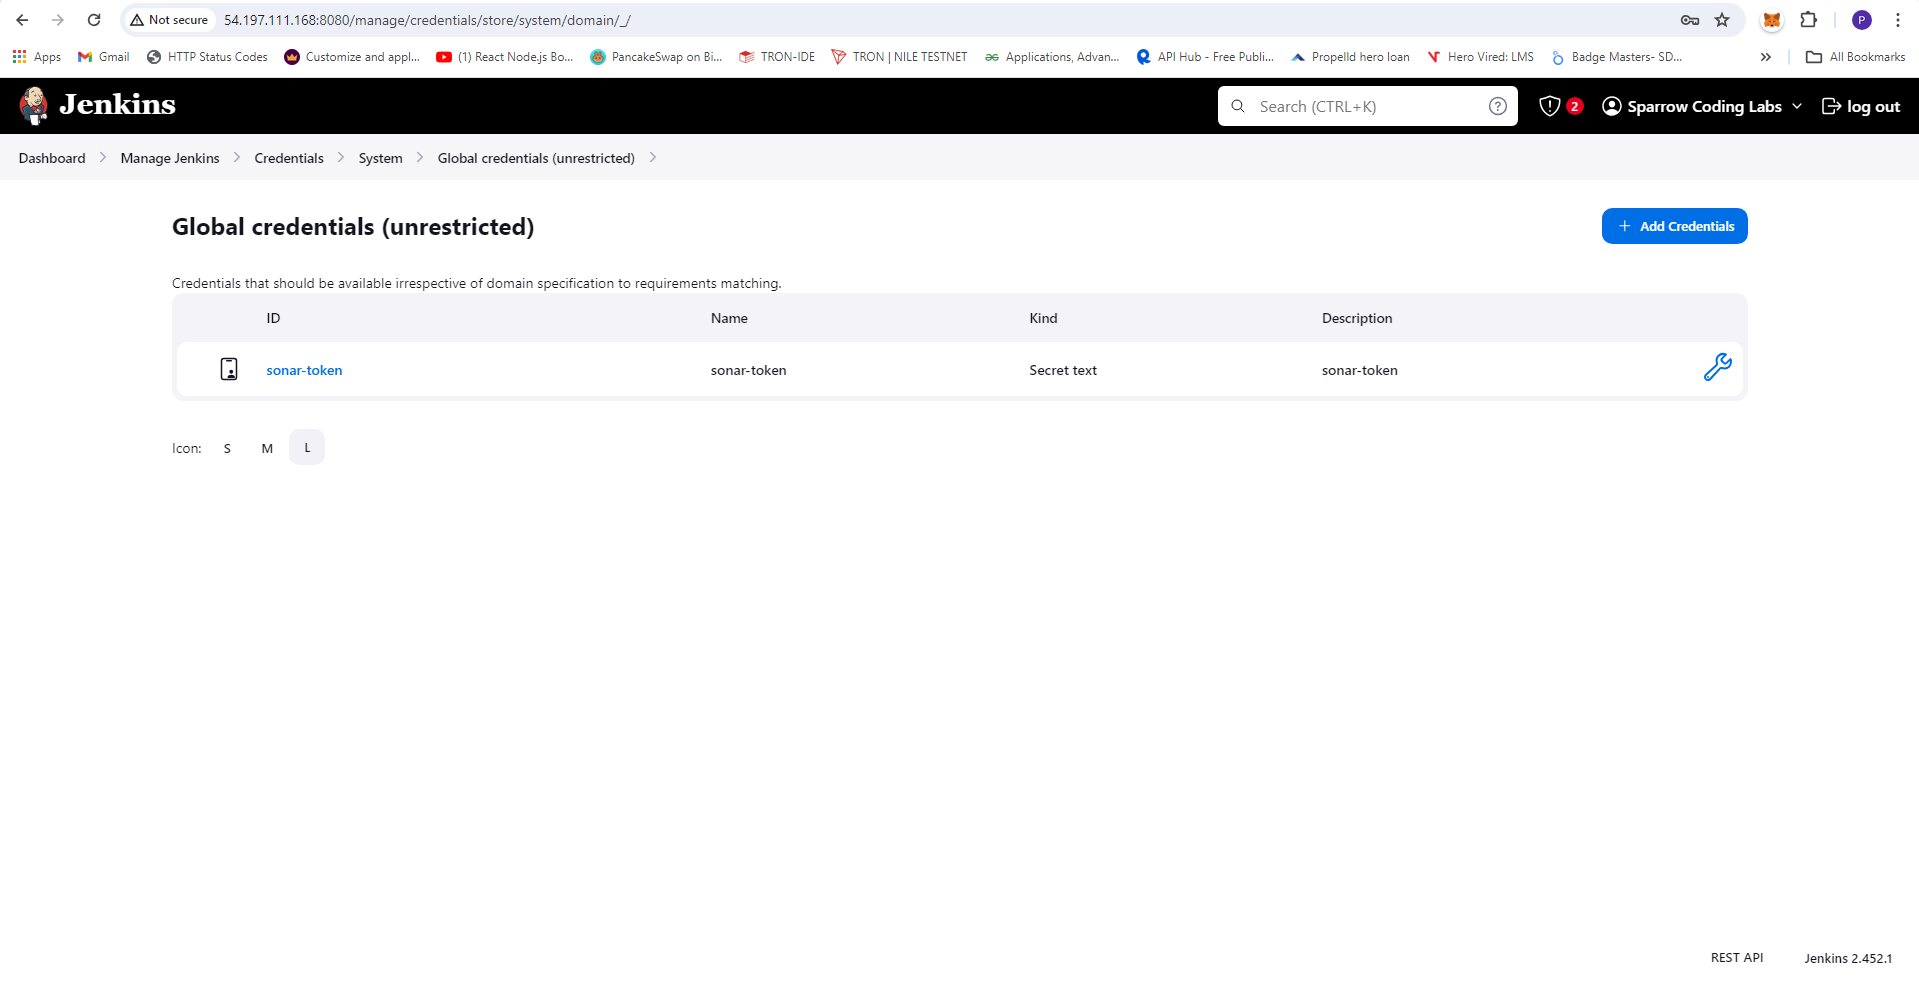This screenshot has width=1919, height=987.
Task: Open the sonar-token credential ID link
Action: pos(304,370)
